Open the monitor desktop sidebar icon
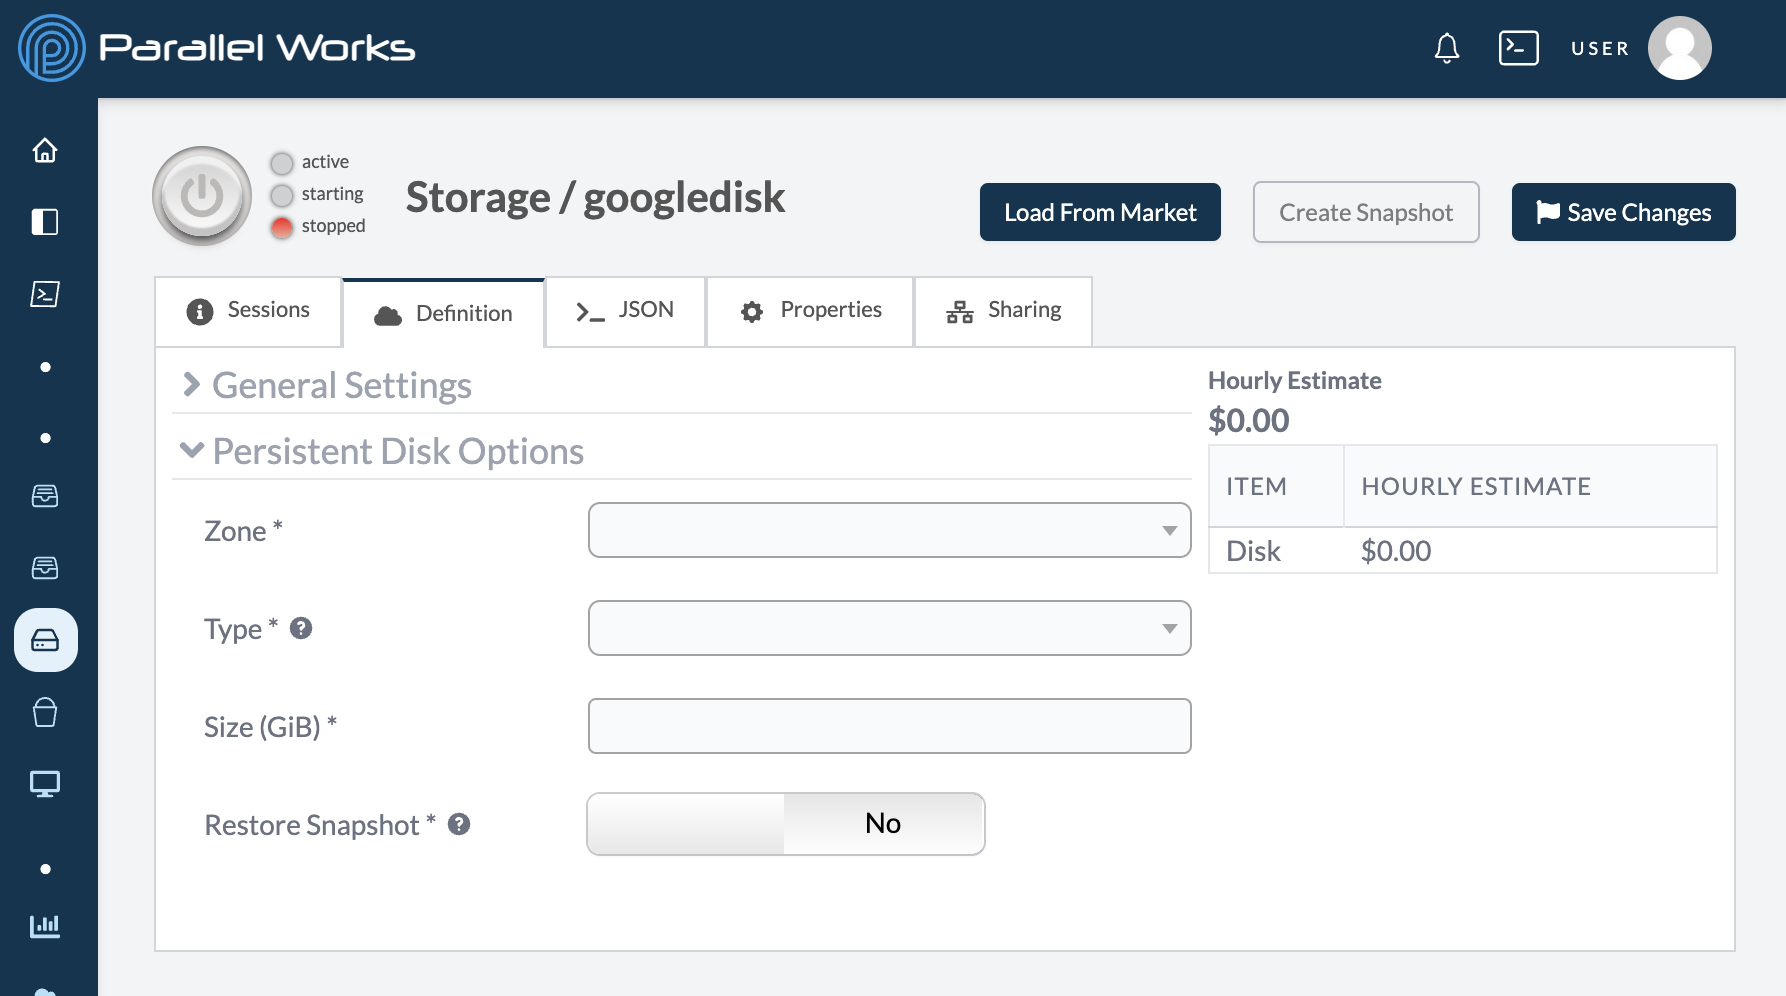 (45, 784)
